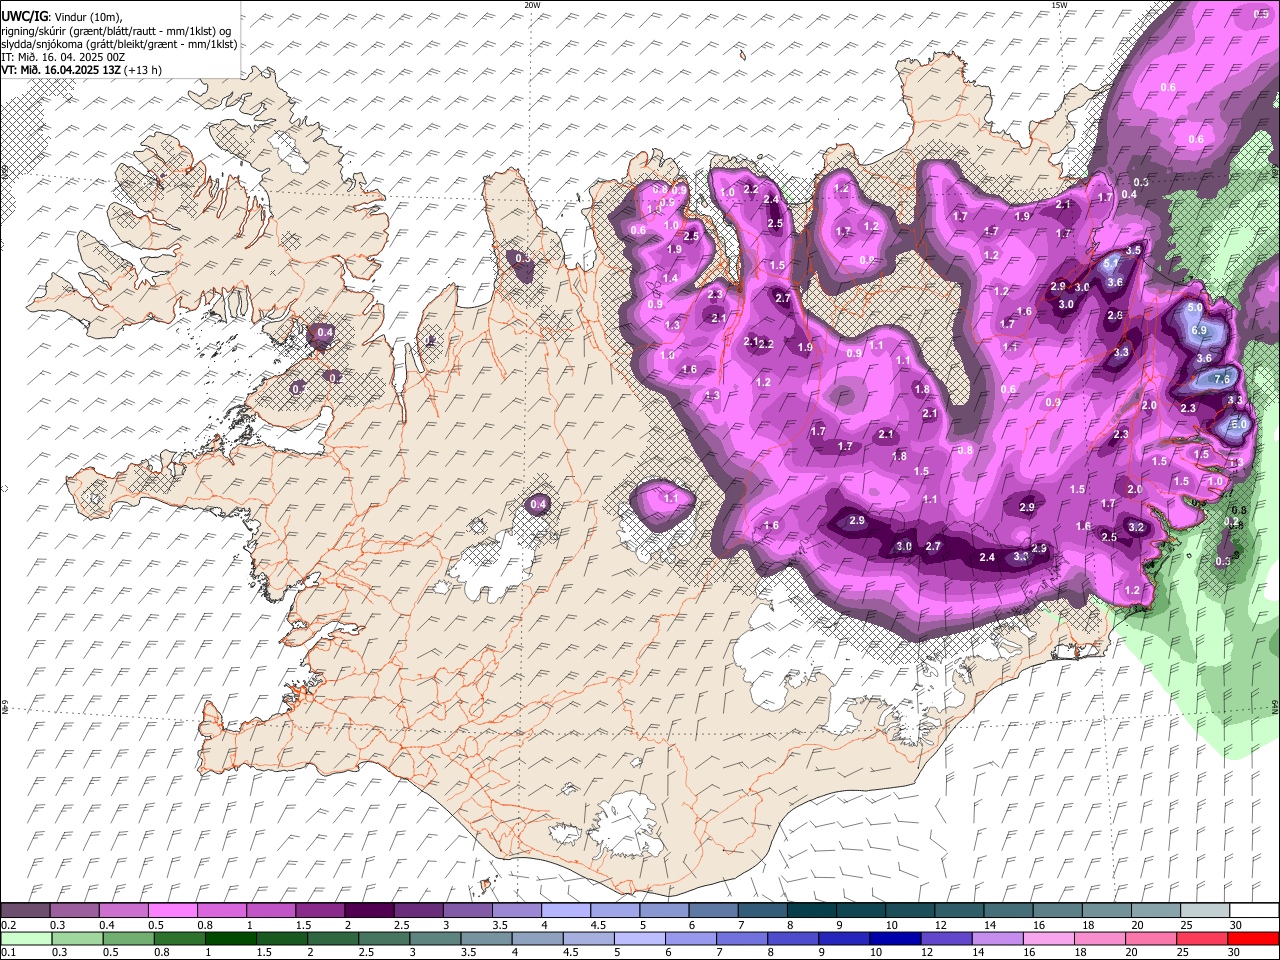Pick upper scale swatch between 12 and 14
The height and width of the screenshot is (960, 1280).
pos(957,910)
